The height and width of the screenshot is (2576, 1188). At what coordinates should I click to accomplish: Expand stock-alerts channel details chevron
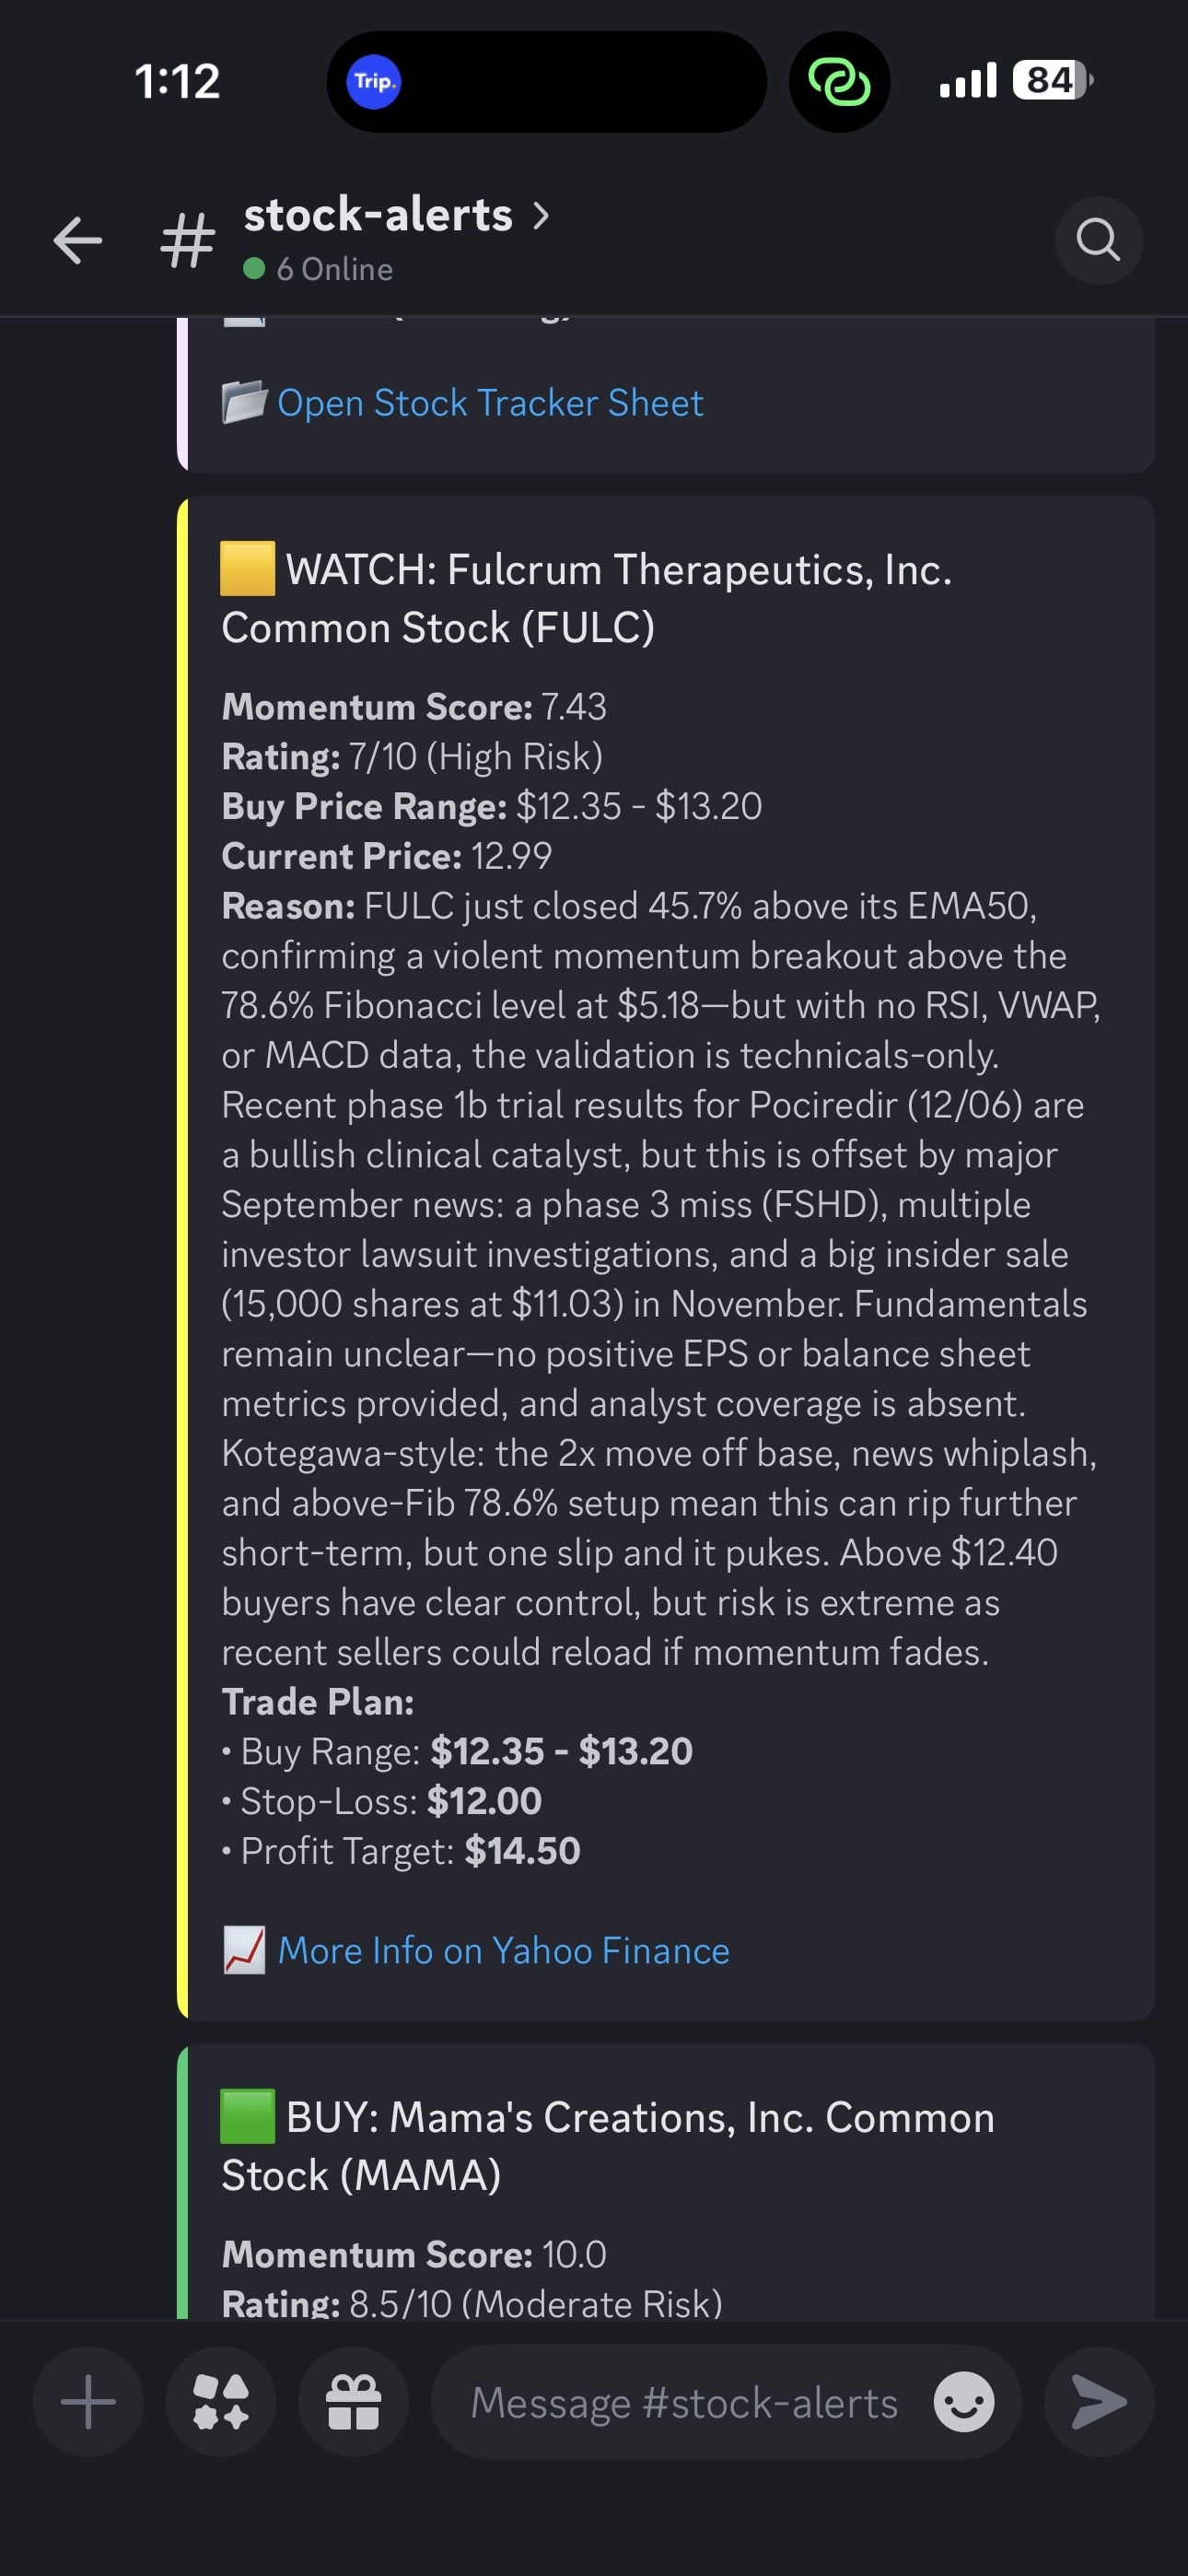click(541, 215)
